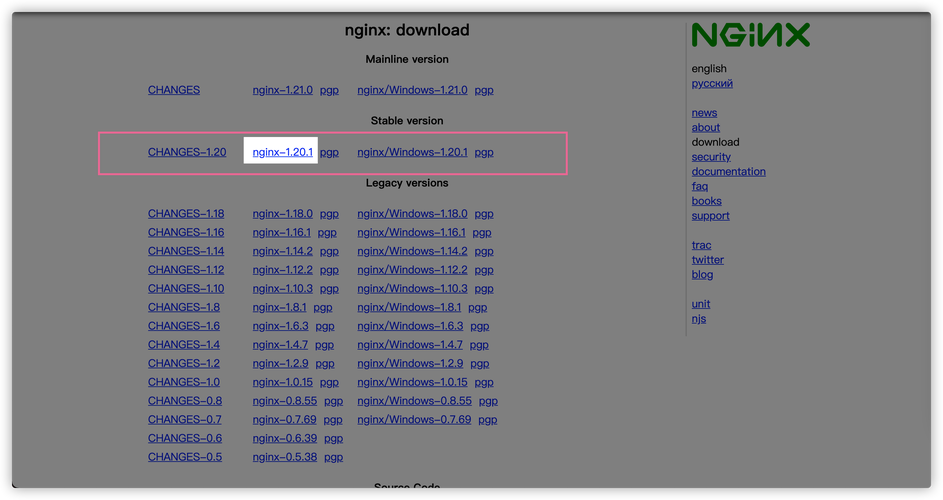Download nginx-0.5.38
The height and width of the screenshot is (500, 943).
tap(284, 456)
